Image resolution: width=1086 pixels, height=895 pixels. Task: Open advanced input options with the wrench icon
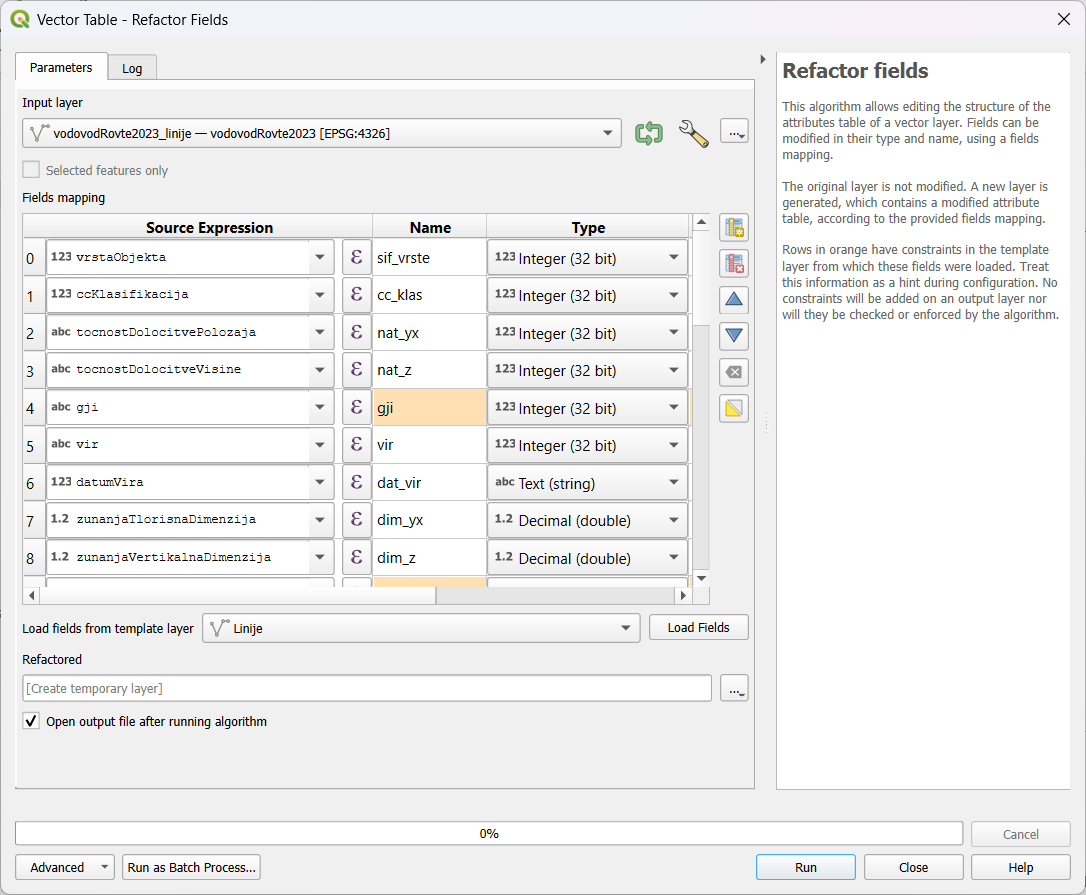pos(694,131)
